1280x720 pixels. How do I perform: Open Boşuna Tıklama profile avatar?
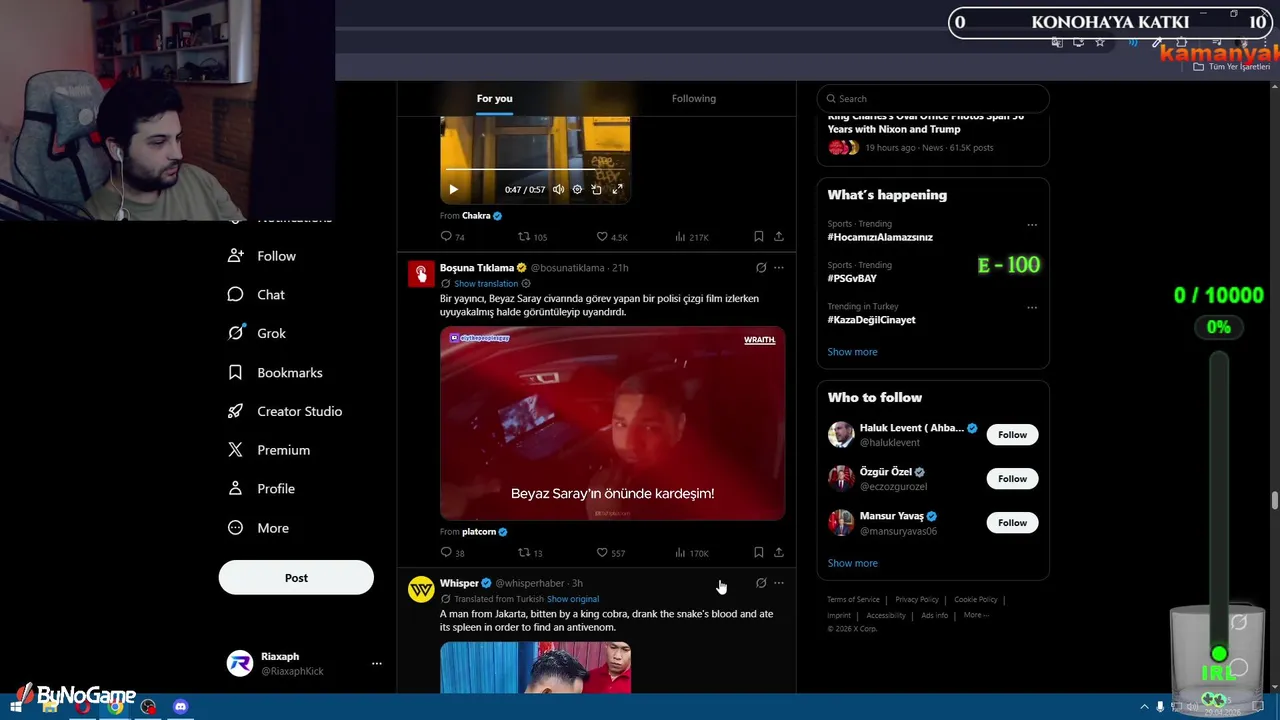pyautogui.click(x=421, y=274)
